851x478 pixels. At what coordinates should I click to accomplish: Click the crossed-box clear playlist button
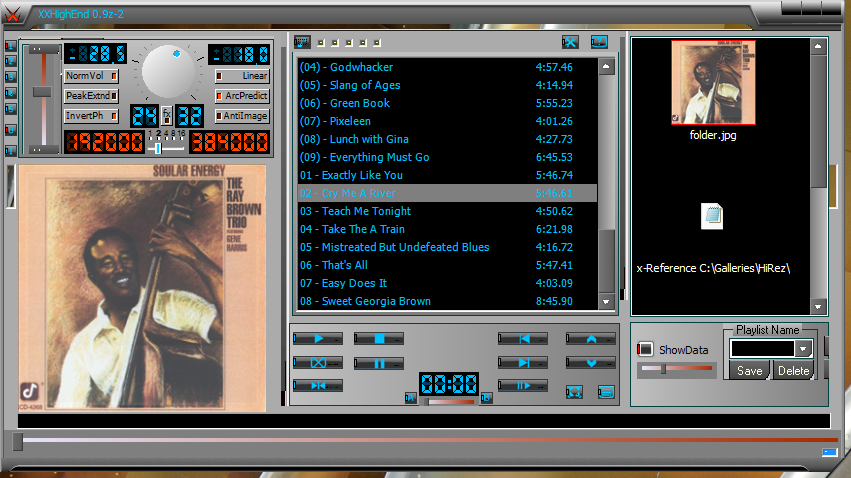(318, 362)
